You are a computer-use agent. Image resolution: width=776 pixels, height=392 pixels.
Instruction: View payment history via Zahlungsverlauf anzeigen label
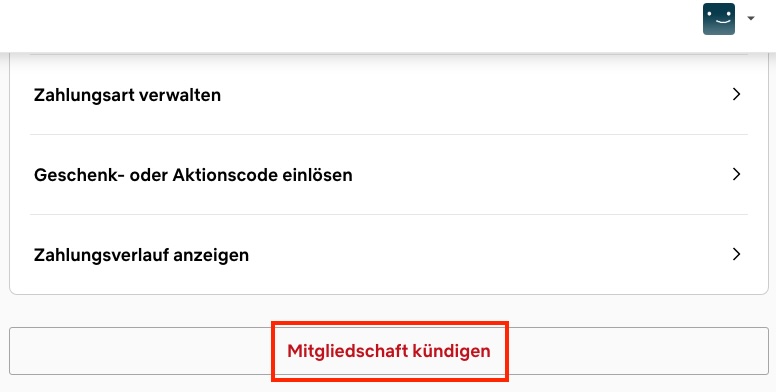coord(141,255)
